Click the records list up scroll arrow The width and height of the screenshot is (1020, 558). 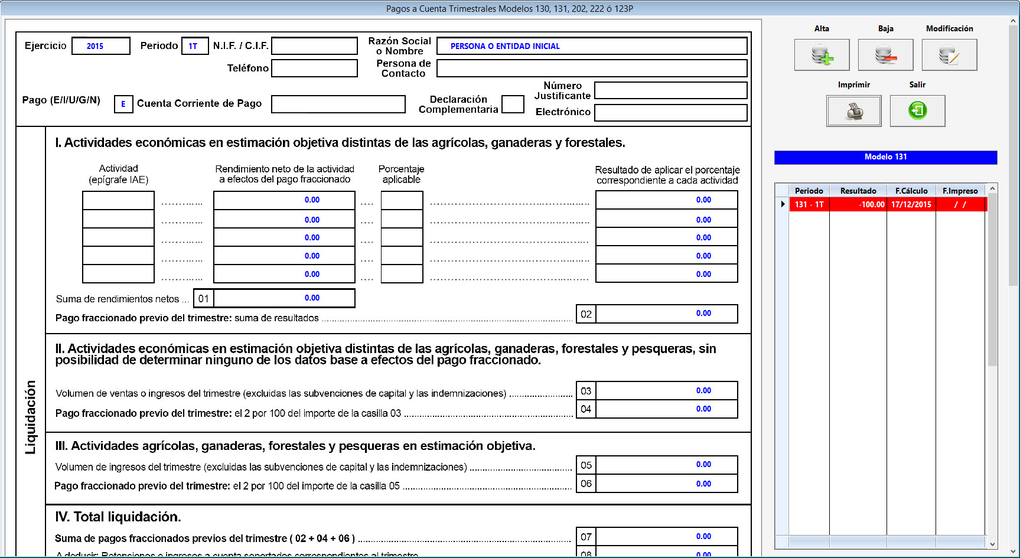click(992, 189)
